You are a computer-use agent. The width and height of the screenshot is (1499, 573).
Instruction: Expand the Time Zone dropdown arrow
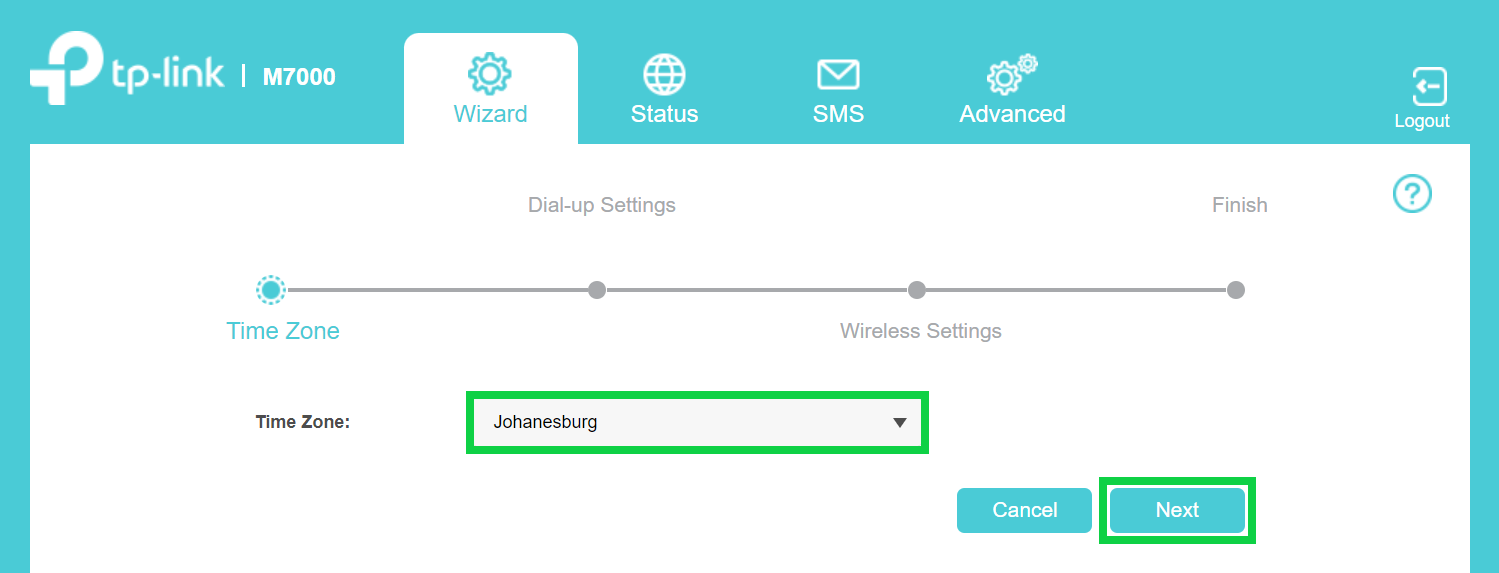pyautogui.click(x=900, y=422)
